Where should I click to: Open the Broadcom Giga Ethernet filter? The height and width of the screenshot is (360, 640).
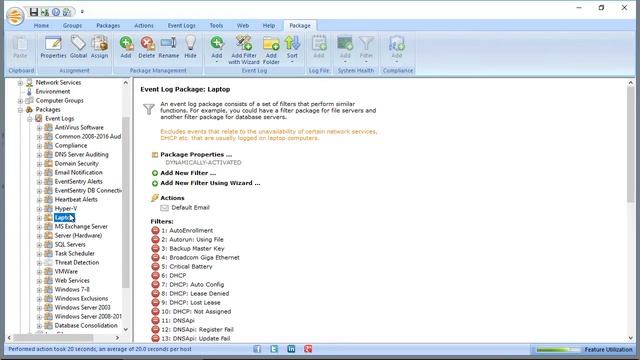pyautogui.click(x=200, y=258)
